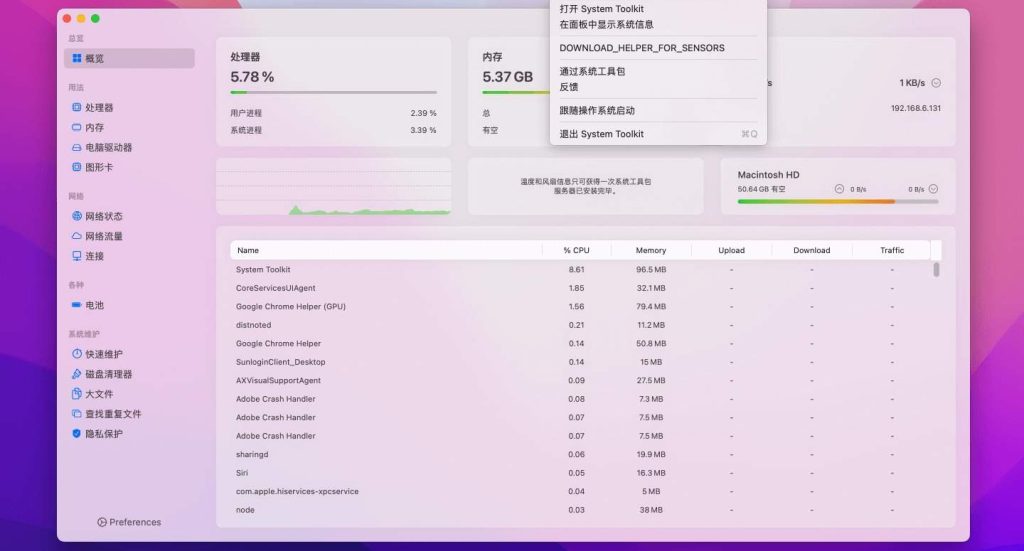Viewport: 1024px width, 551px height.
Task: Open Preferences at sidebar bottom
Action: click(129, 522)
